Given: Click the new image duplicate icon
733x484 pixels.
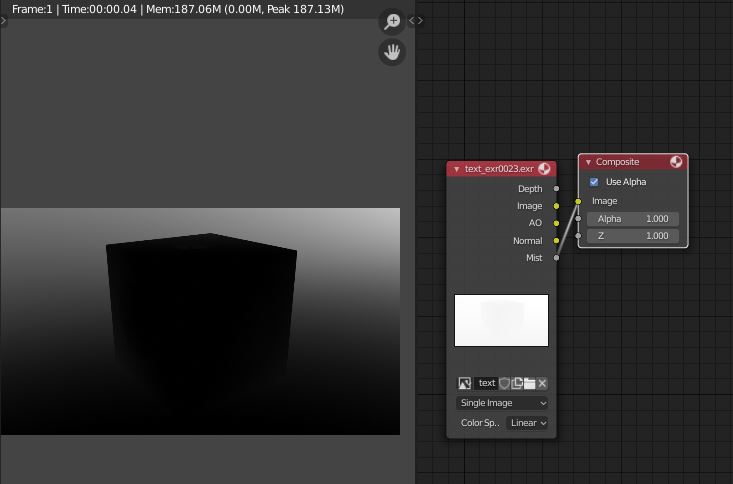Looking at the screenshot, I should point(517,383).
